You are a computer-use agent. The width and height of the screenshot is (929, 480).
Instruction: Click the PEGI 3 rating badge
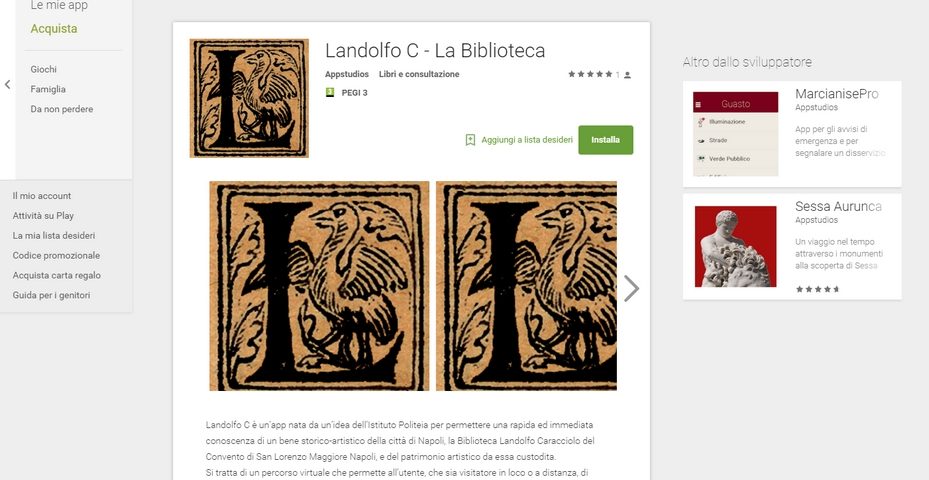330,92
